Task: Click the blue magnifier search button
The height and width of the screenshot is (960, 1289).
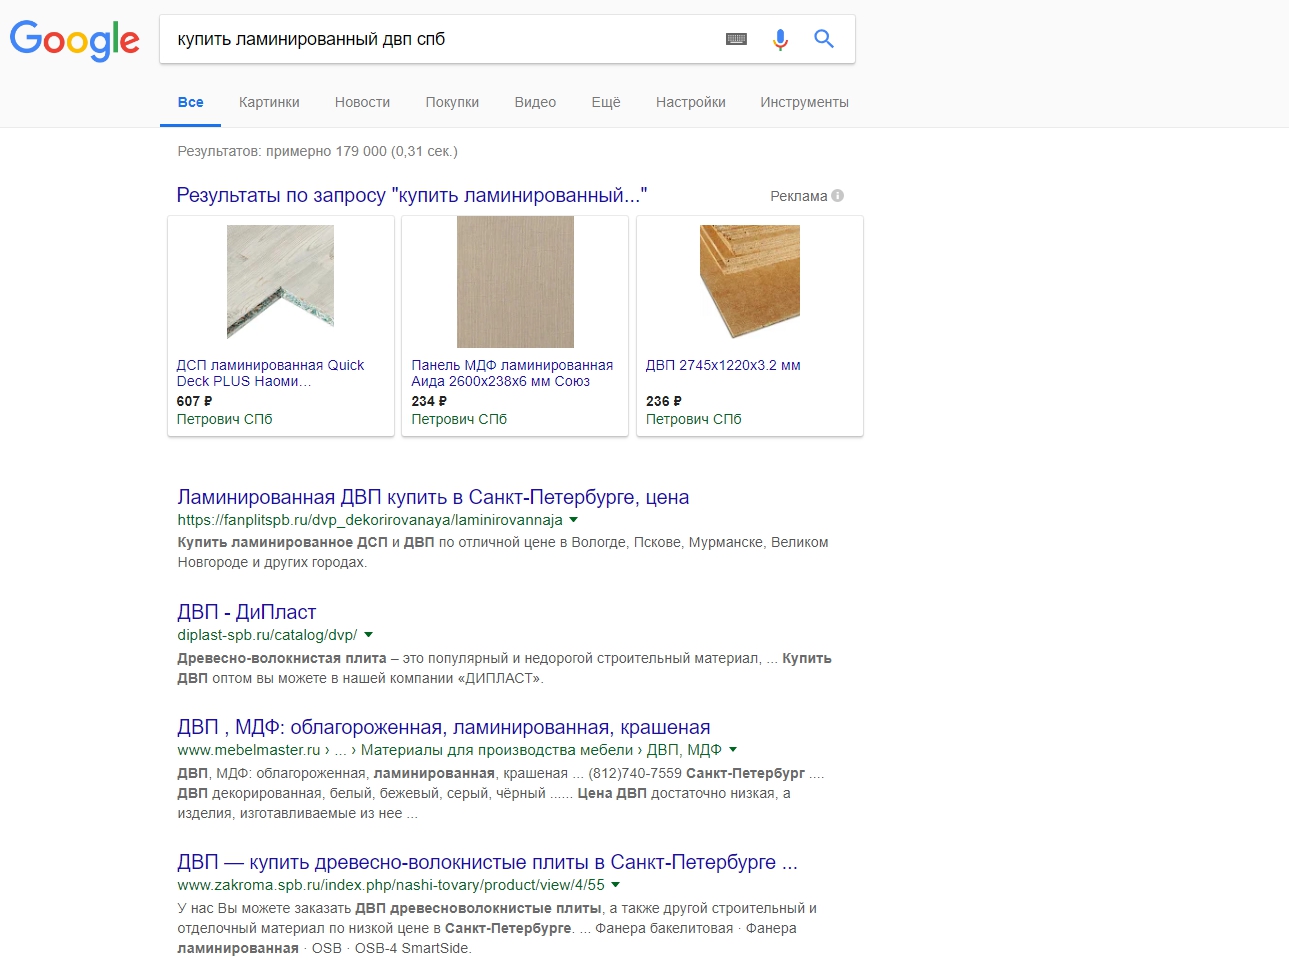Action: pos(824,39)
